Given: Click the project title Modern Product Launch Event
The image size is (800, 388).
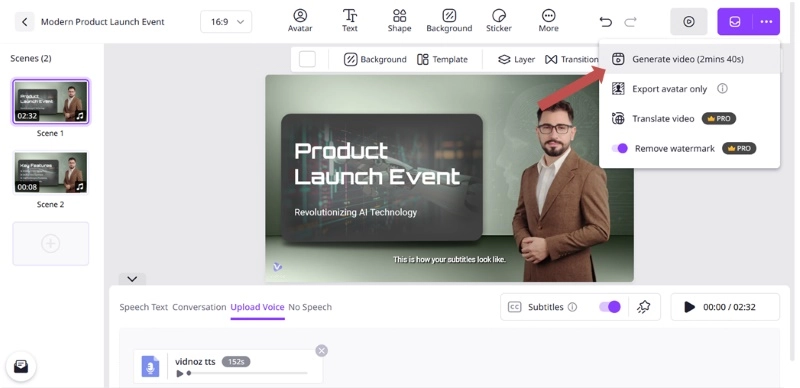Looking at the screenshot, I should (103, 22).
